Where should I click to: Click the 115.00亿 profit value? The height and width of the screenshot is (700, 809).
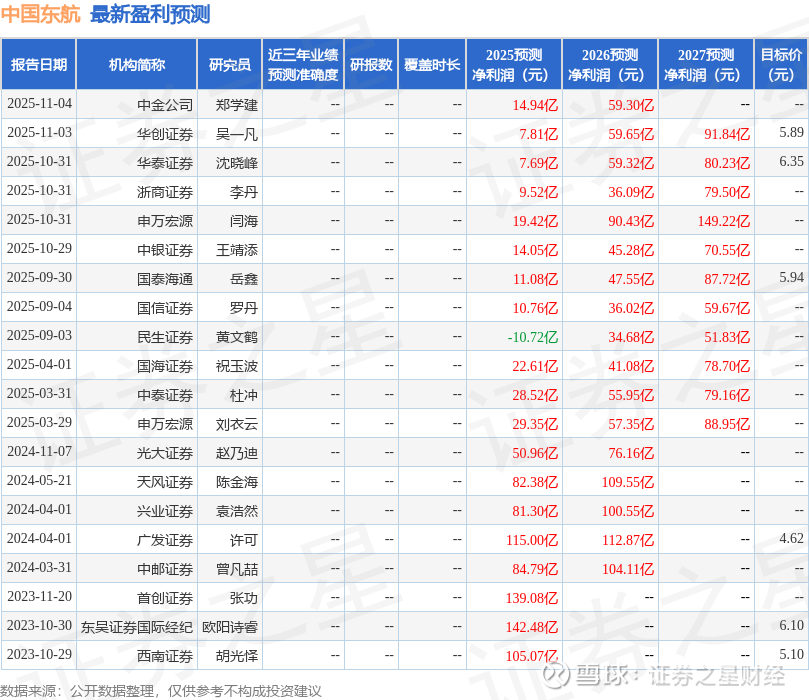pos(532,540)
